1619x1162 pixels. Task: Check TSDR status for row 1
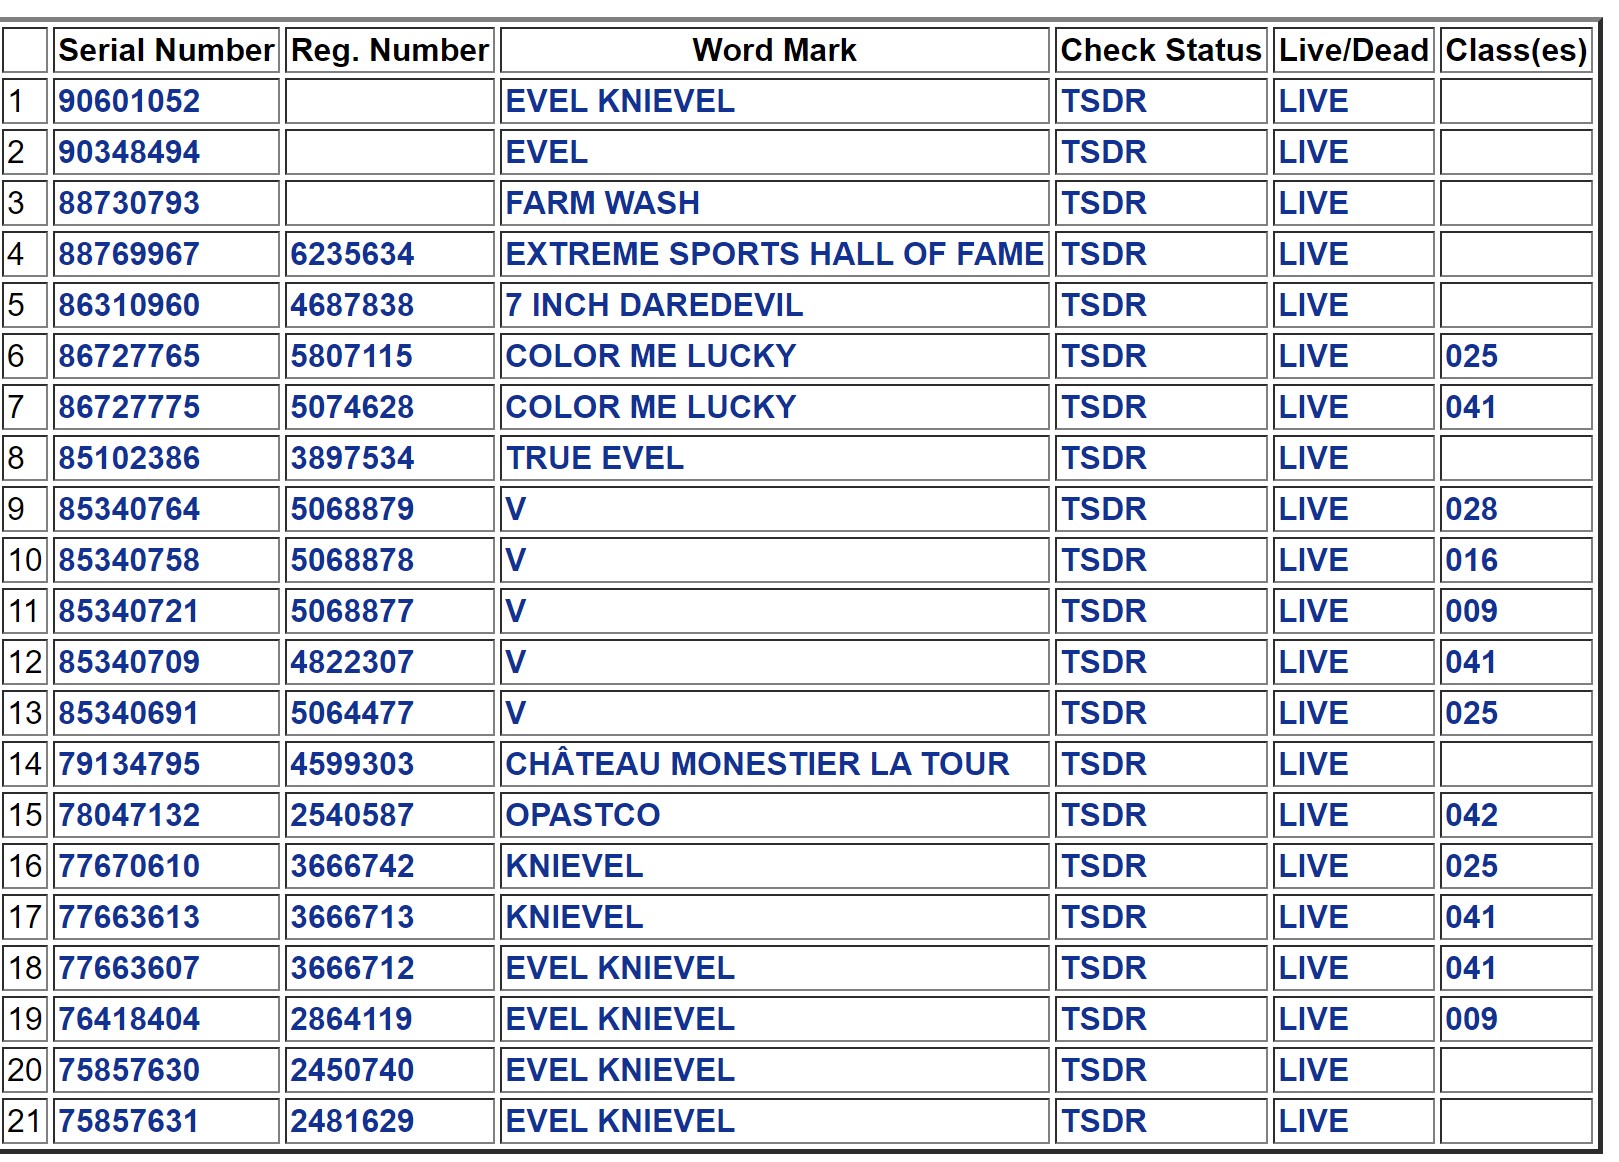click(x=1104, y=101)
